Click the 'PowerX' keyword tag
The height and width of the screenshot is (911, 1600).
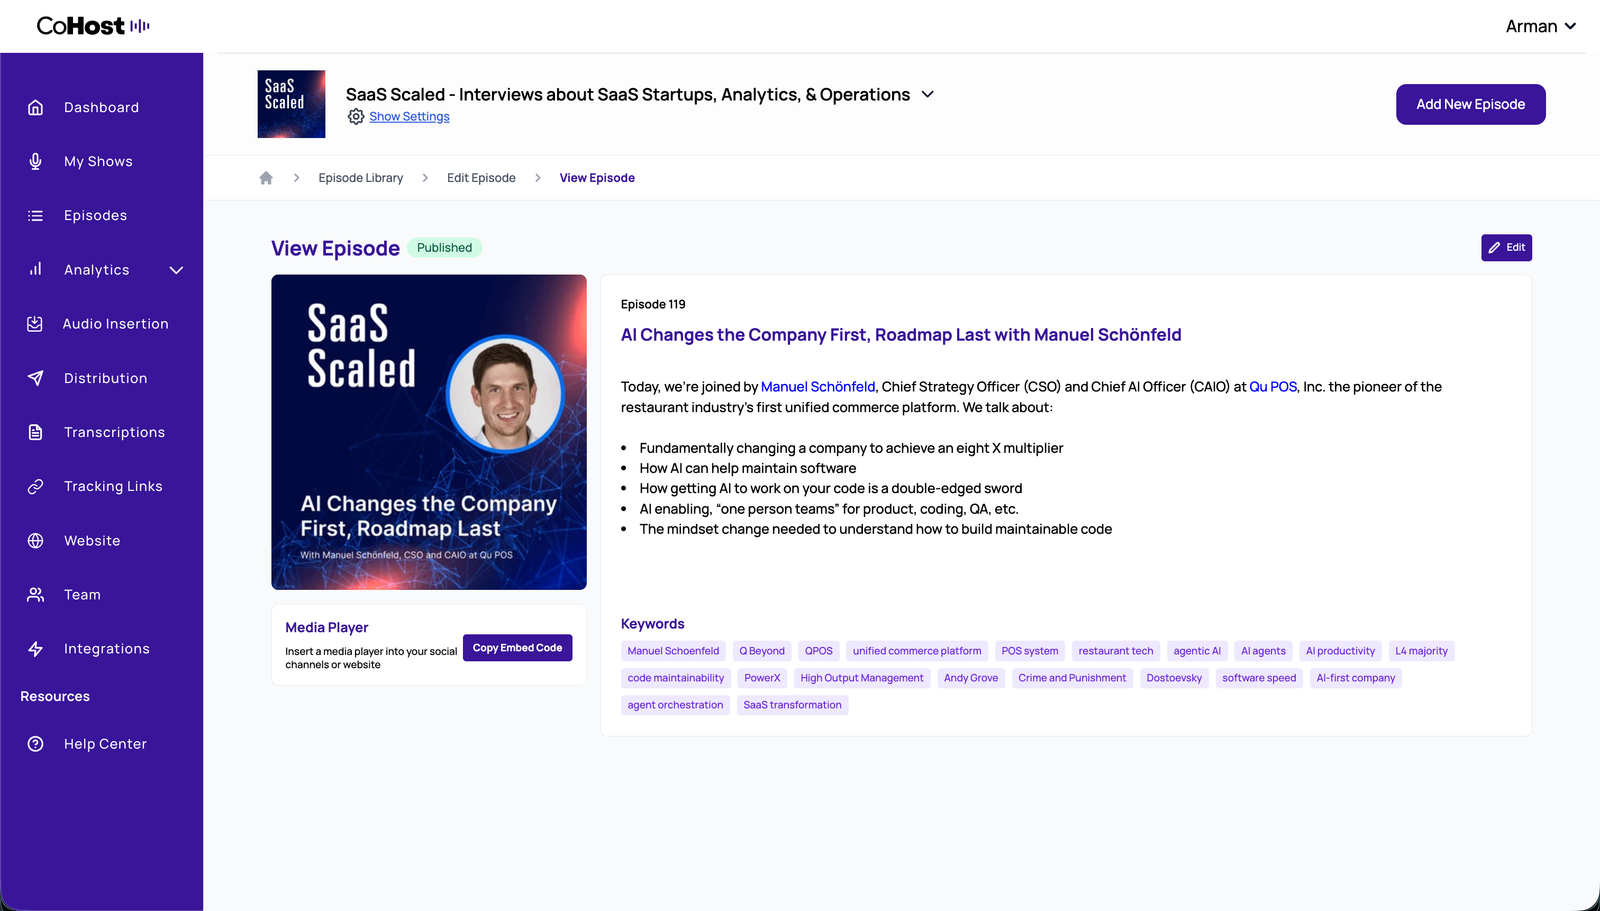(762, 678)
